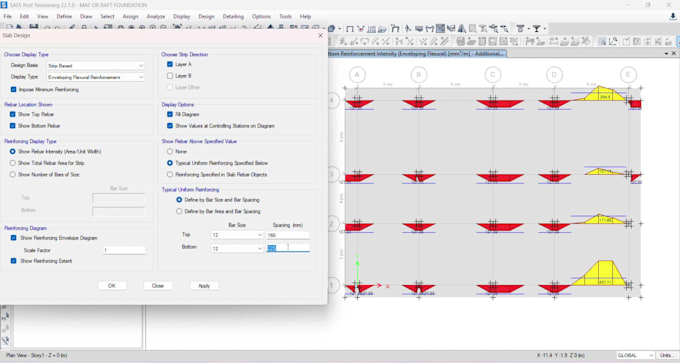The height and width of the screenshot is (363, 680).
Task: Click the column-chart style deformed shape icon
Action: (x=372, y=29)
